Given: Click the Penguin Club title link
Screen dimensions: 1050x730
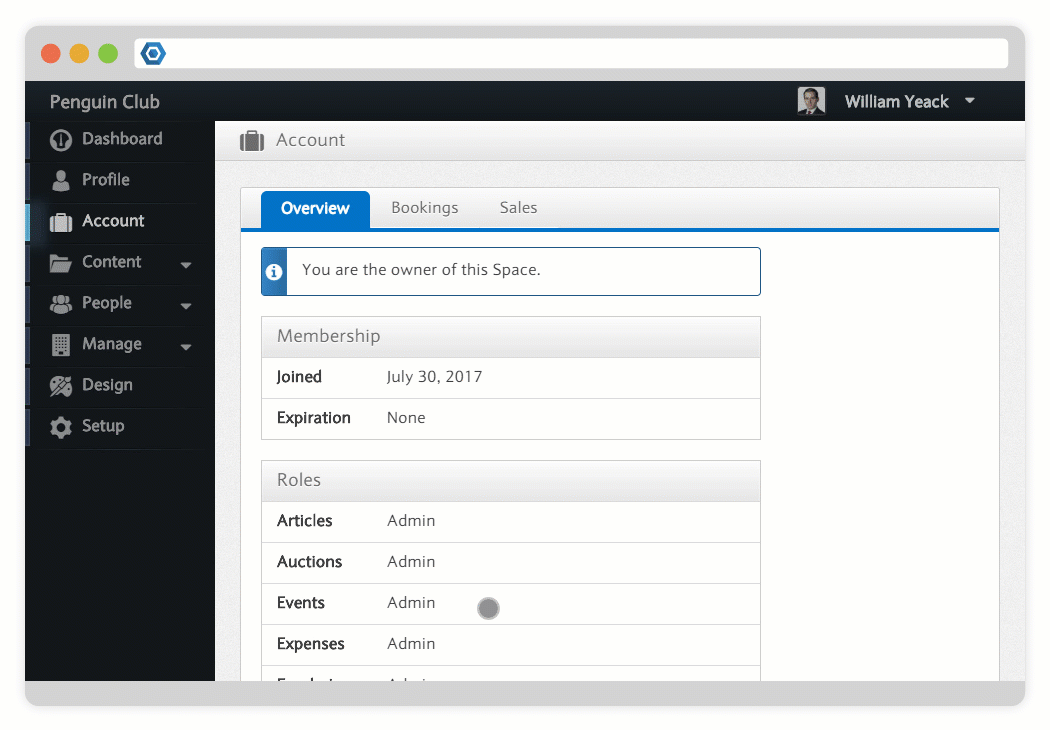Looking at the screenshot, I should click(104, 102).
